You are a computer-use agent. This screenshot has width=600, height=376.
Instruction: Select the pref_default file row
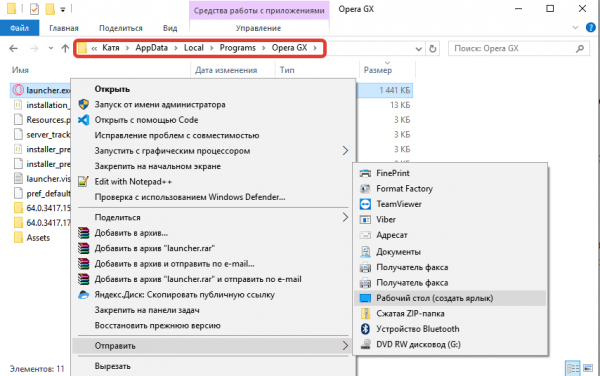pyautogui.click(x=42, y=194)
